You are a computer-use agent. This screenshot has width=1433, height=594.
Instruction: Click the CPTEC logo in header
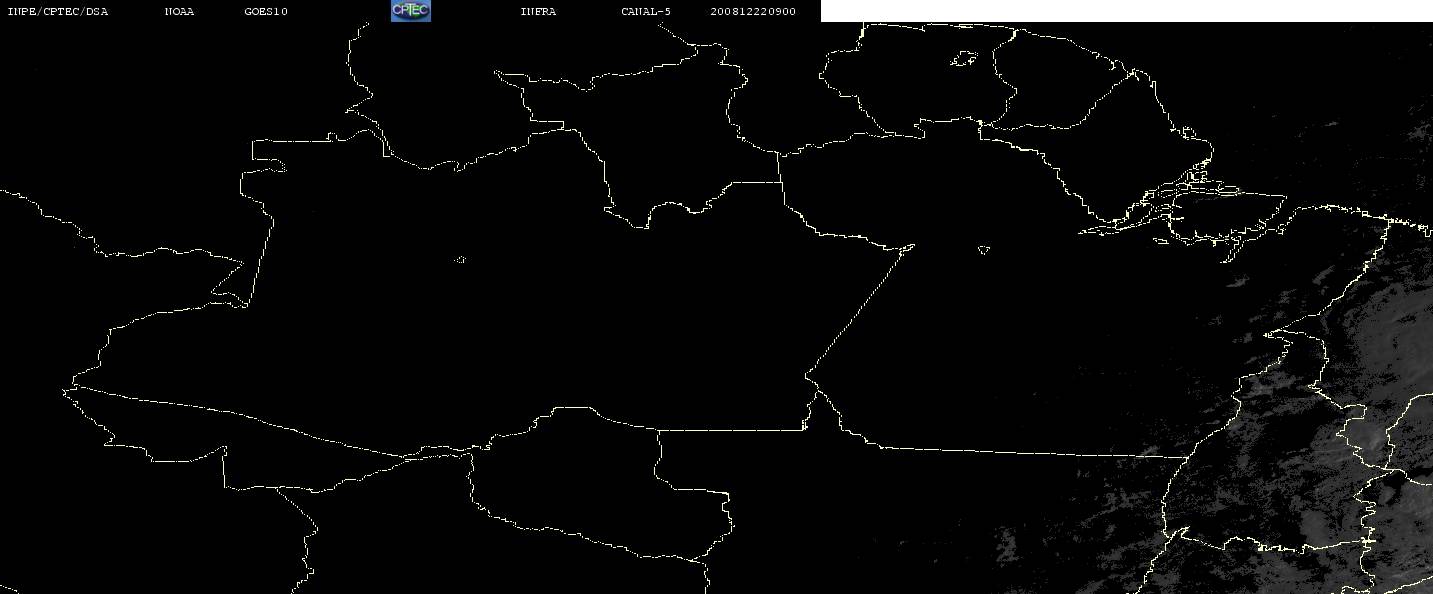point(410,11)
